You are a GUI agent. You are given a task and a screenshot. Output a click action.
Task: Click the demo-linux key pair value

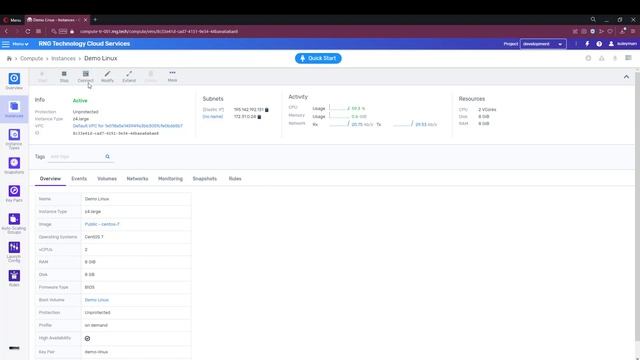tap(96, 352)
